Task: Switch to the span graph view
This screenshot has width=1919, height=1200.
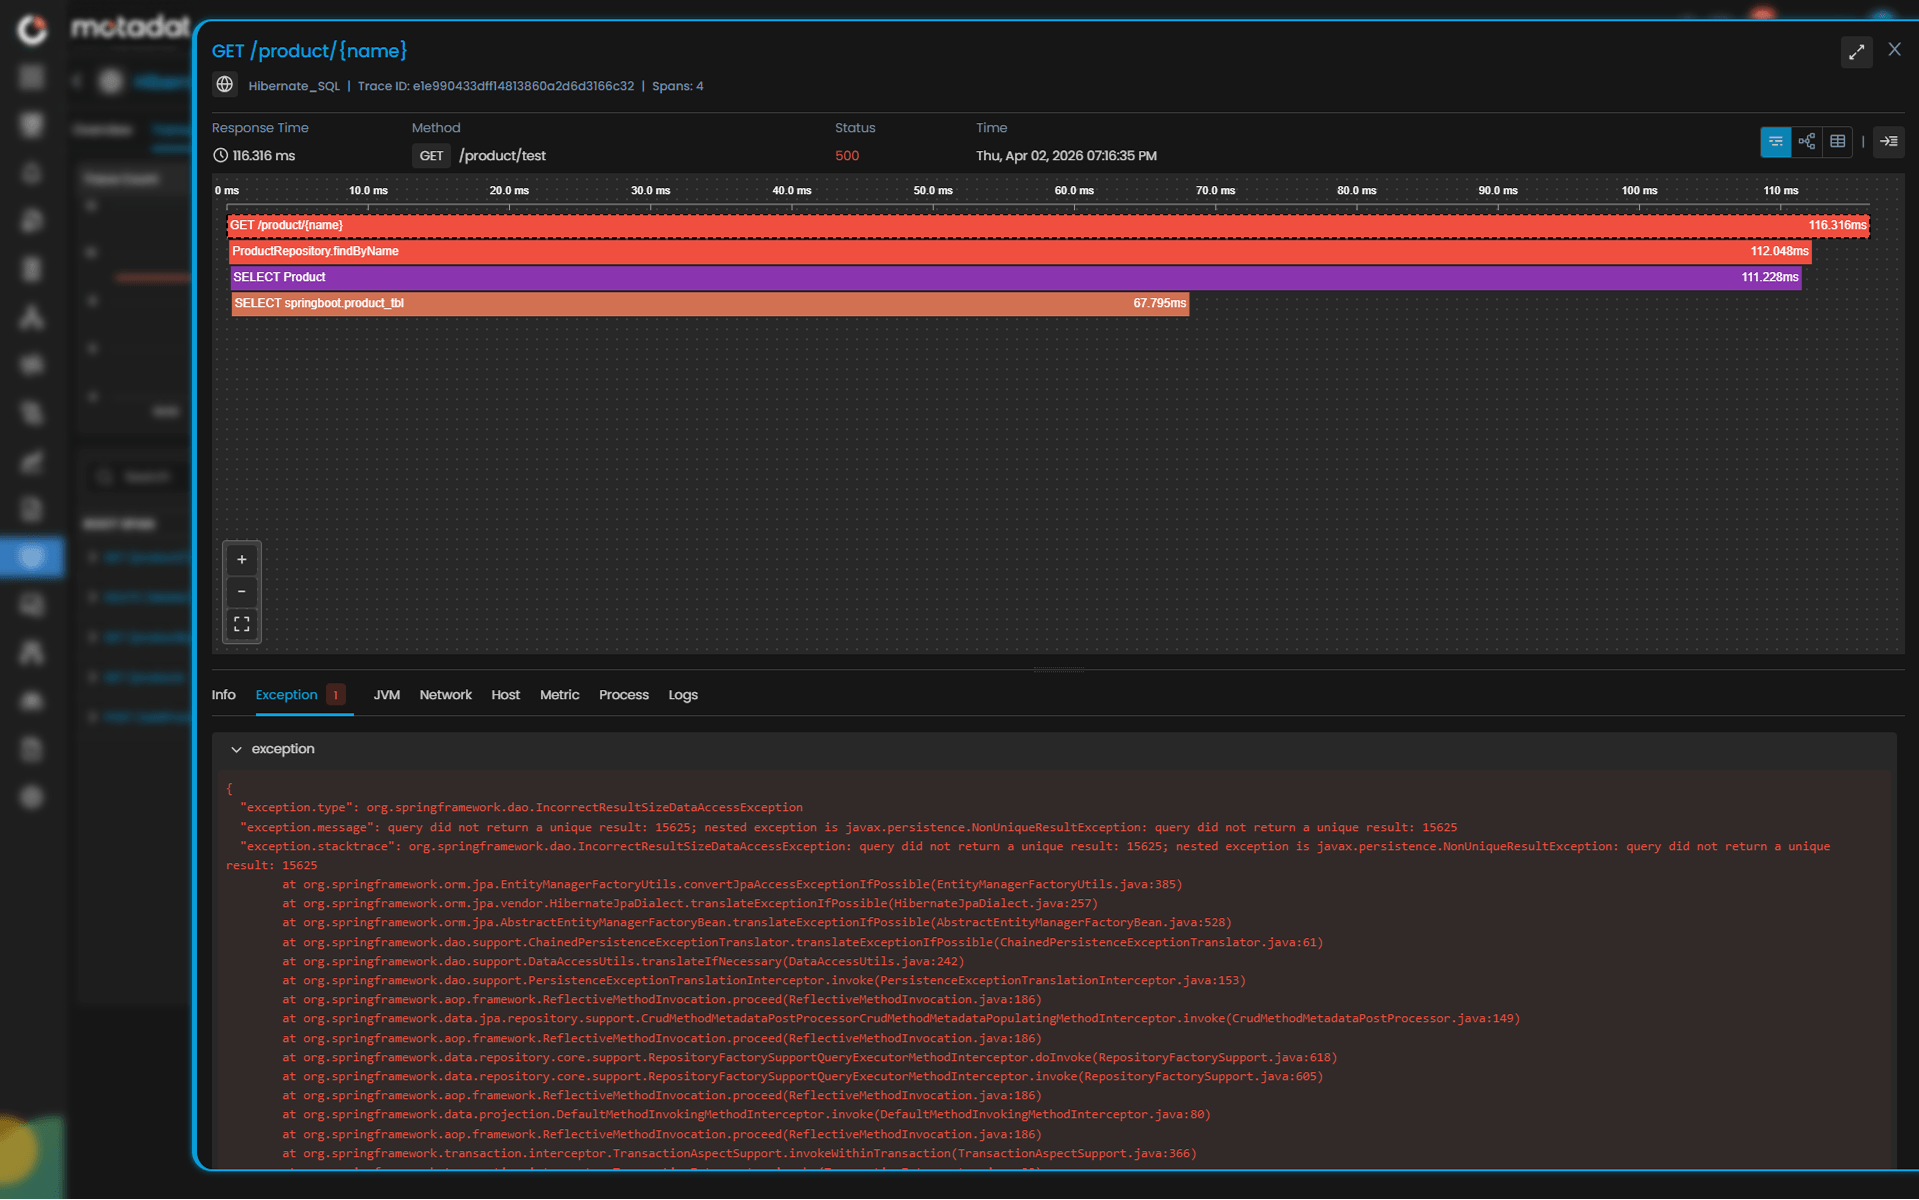Action: pos(1806,142)
